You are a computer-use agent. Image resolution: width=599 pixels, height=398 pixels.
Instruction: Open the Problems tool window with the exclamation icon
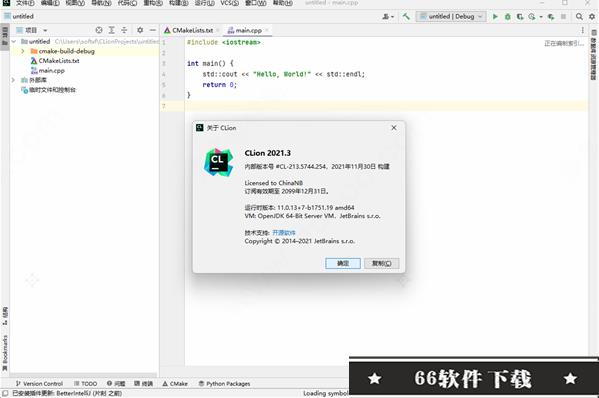116,383
